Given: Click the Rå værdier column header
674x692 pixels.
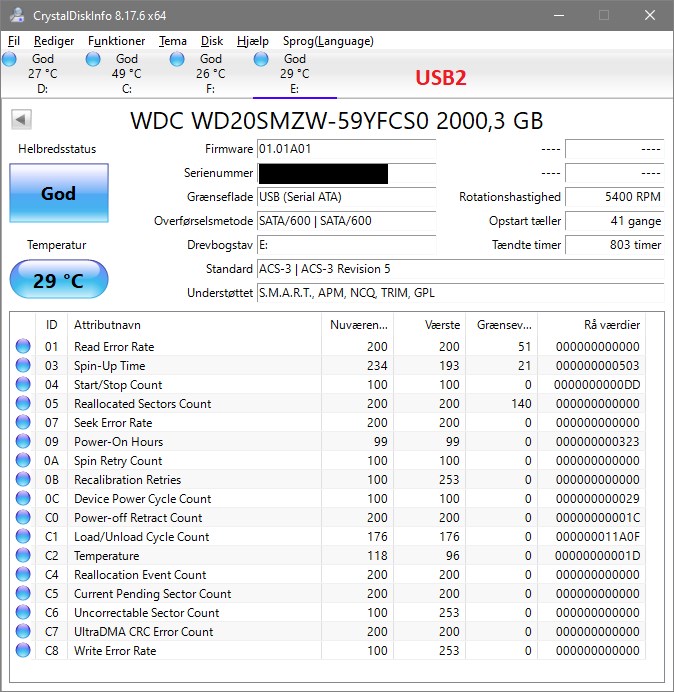Looking at the screenshot, I should (591, 325).
